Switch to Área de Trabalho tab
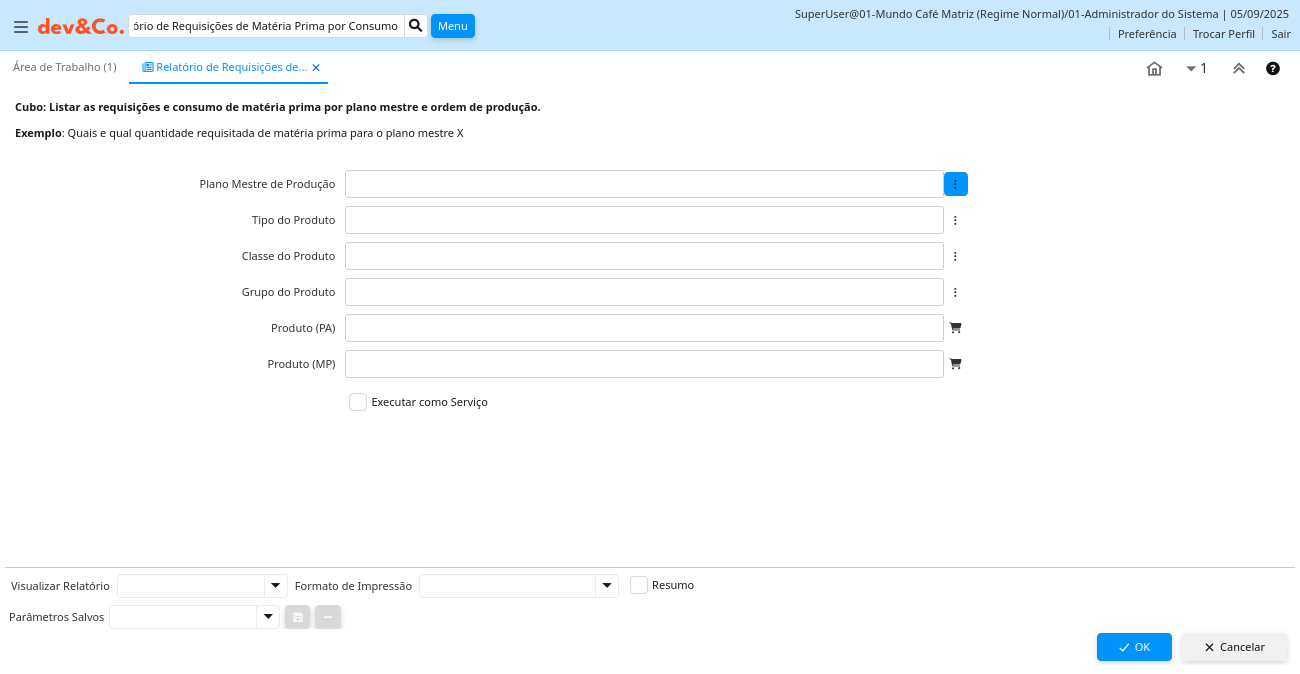This screenshot has width=1300, height=674. [x=64, y=67]
